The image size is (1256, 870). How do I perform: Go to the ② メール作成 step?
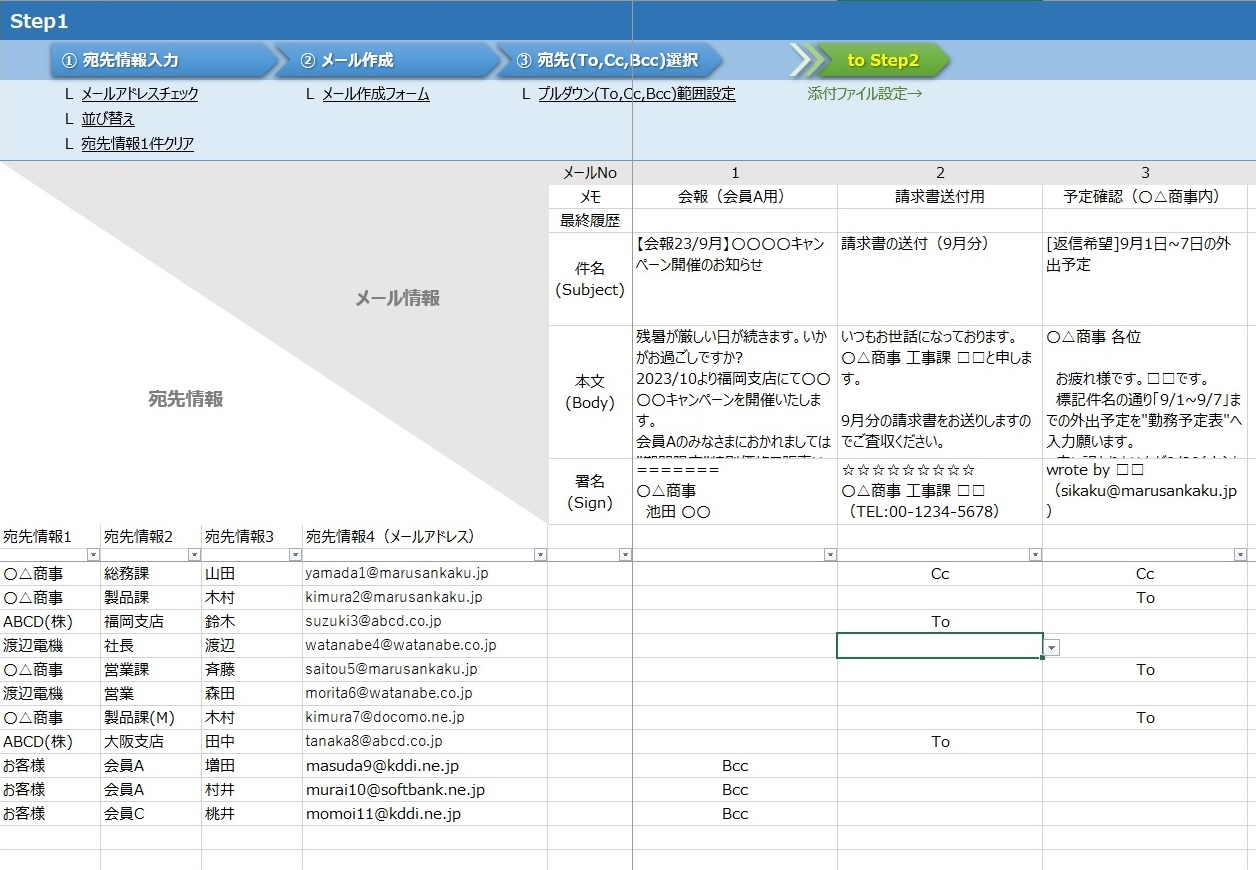pyautogui.click(x=385, y=60)
